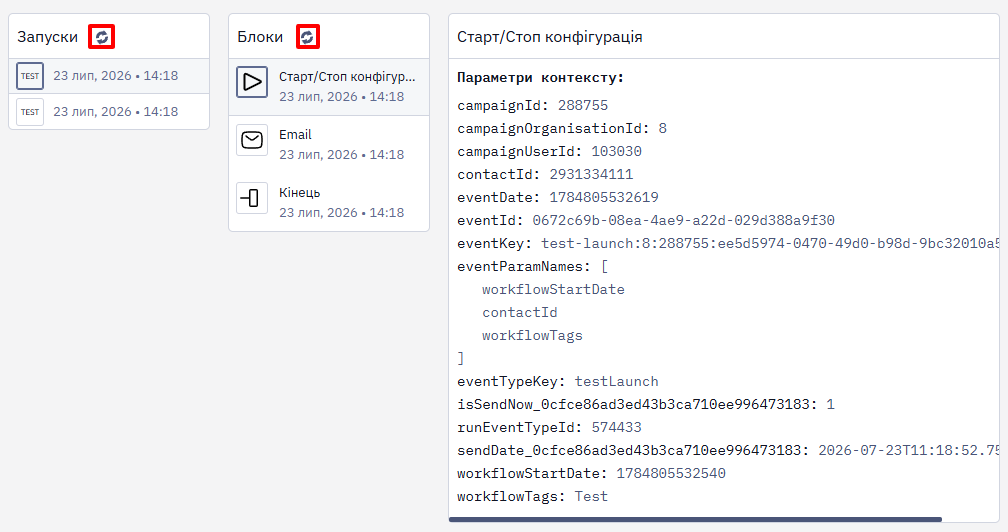The width and height of the screenshot is (1008, 532).
Task: Open the Email block entry label
Action: coord(295,135)
